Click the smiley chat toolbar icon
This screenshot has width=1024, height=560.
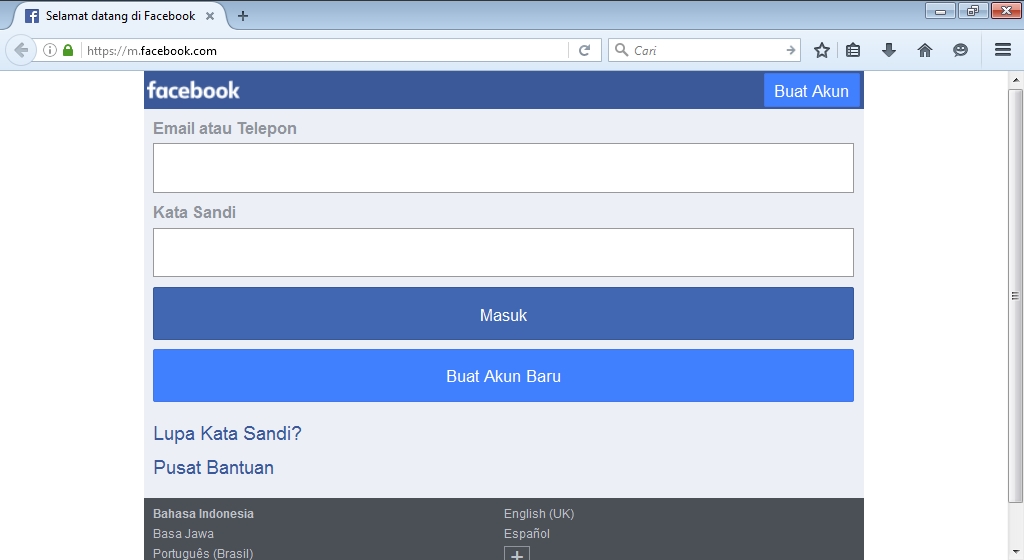click(x=960, y=50)
